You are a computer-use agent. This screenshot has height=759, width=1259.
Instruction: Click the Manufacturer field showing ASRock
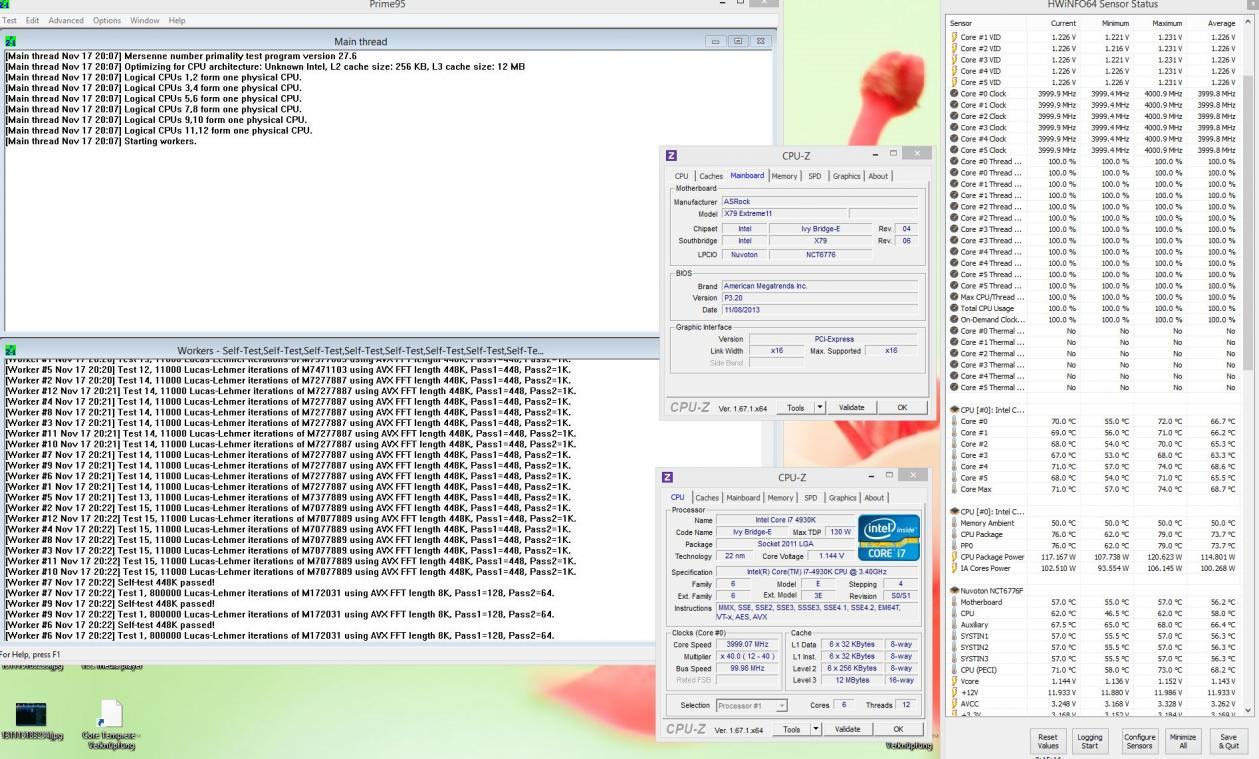coord(819,201)
